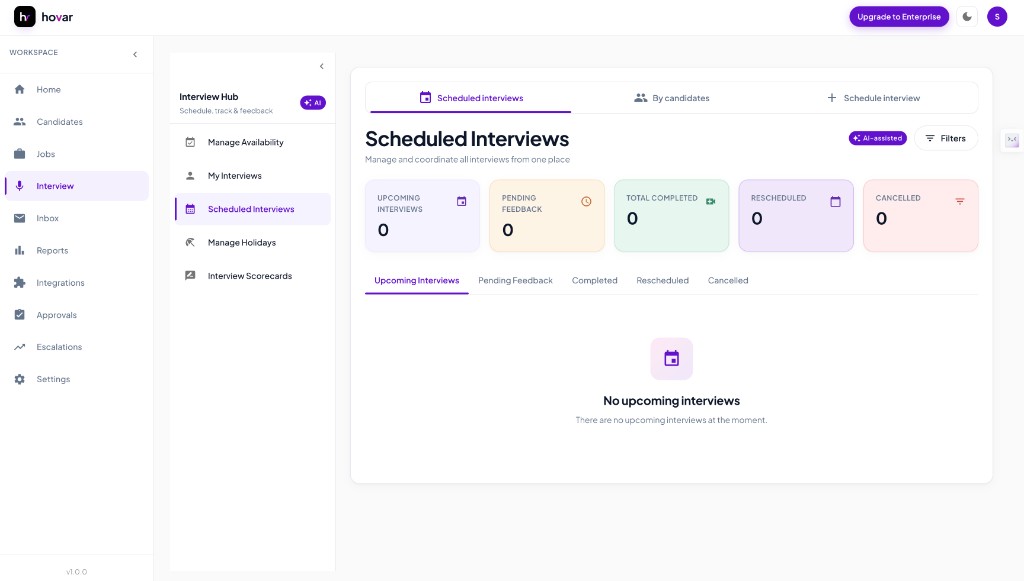The height and width of the screenshot is (581, 1024).
Task: Open the user avatar menu 'S'
Action: [997, 17]
